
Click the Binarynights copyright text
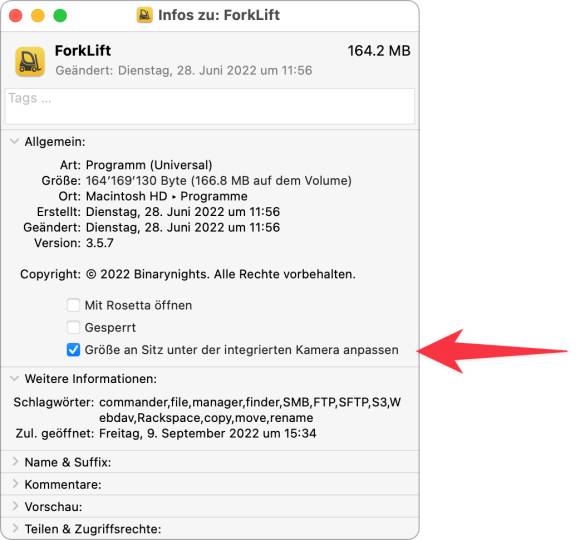(220, 274)
